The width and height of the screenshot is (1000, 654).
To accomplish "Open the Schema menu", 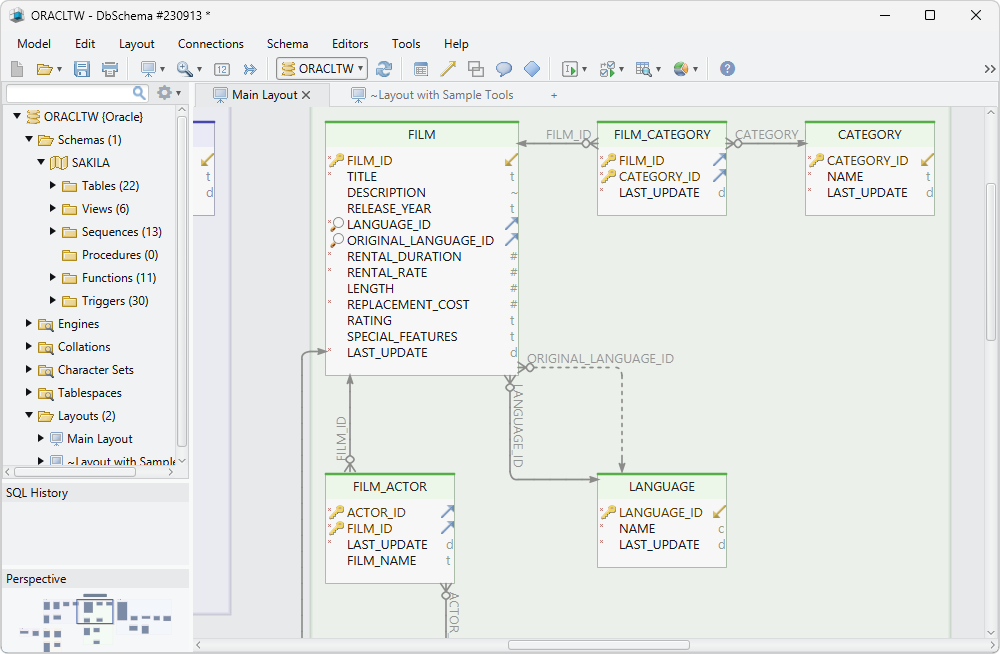I will pyautogui.click(x=287, y=43).
